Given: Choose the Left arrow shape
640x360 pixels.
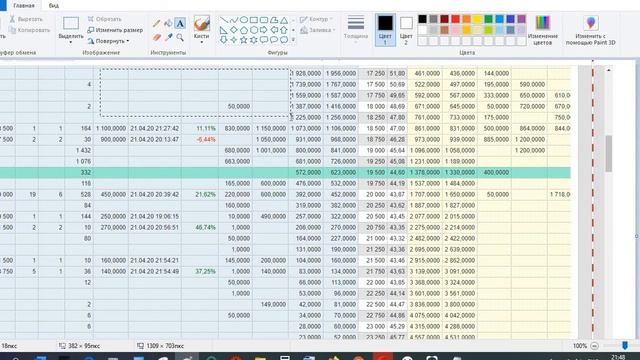Looking at the screenshot, I should pos(274,30).
